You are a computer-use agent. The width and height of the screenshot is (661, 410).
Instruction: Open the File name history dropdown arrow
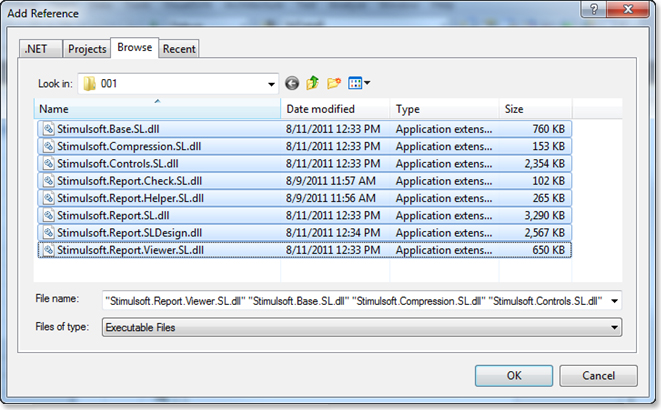615,301
